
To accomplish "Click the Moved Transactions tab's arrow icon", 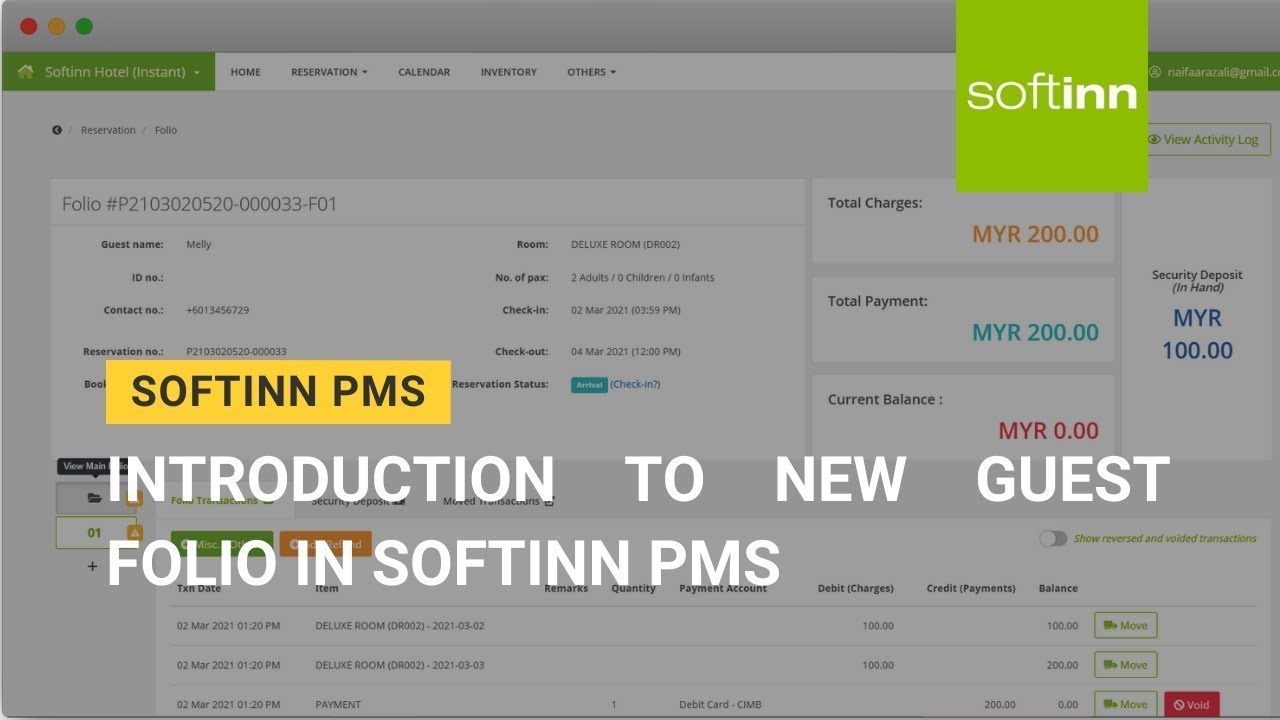I will click(x=549, y=501).
